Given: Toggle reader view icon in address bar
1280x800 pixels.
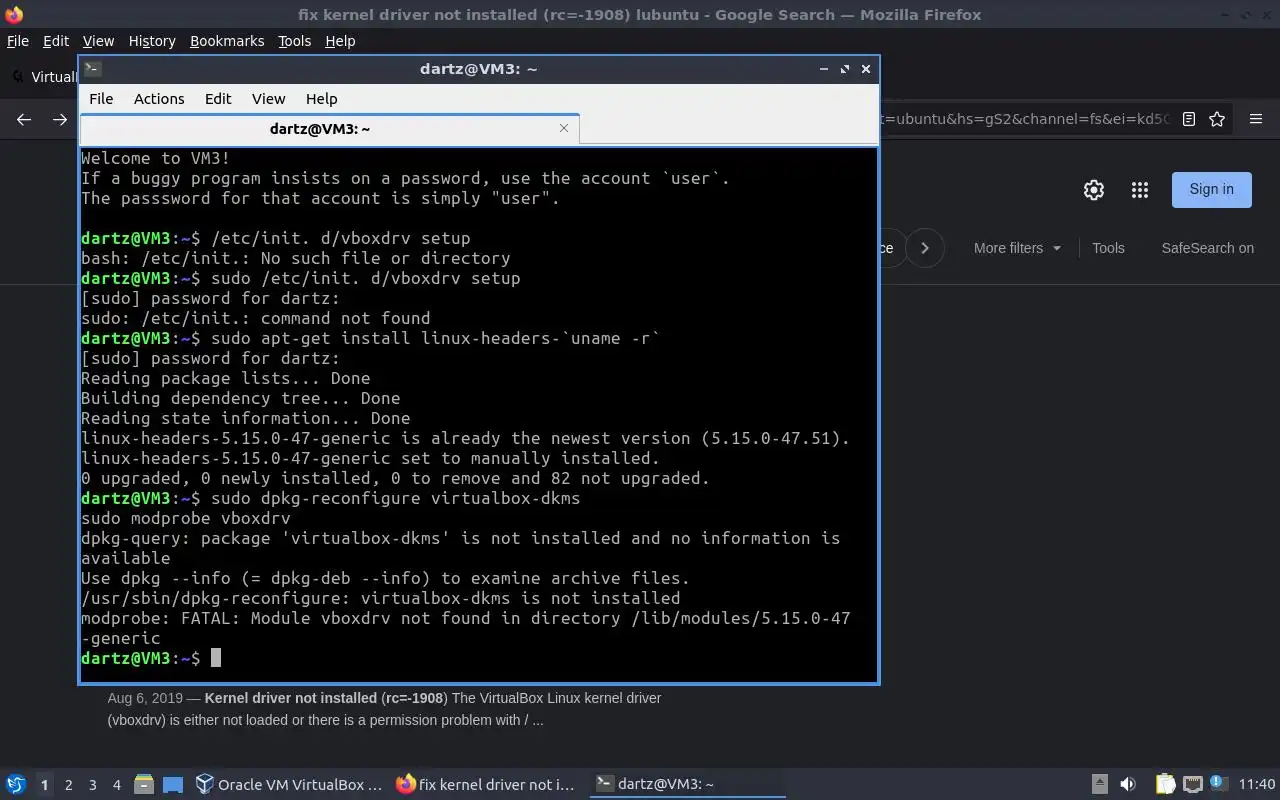Looking at the screenshot, I should coord(1189,119).
